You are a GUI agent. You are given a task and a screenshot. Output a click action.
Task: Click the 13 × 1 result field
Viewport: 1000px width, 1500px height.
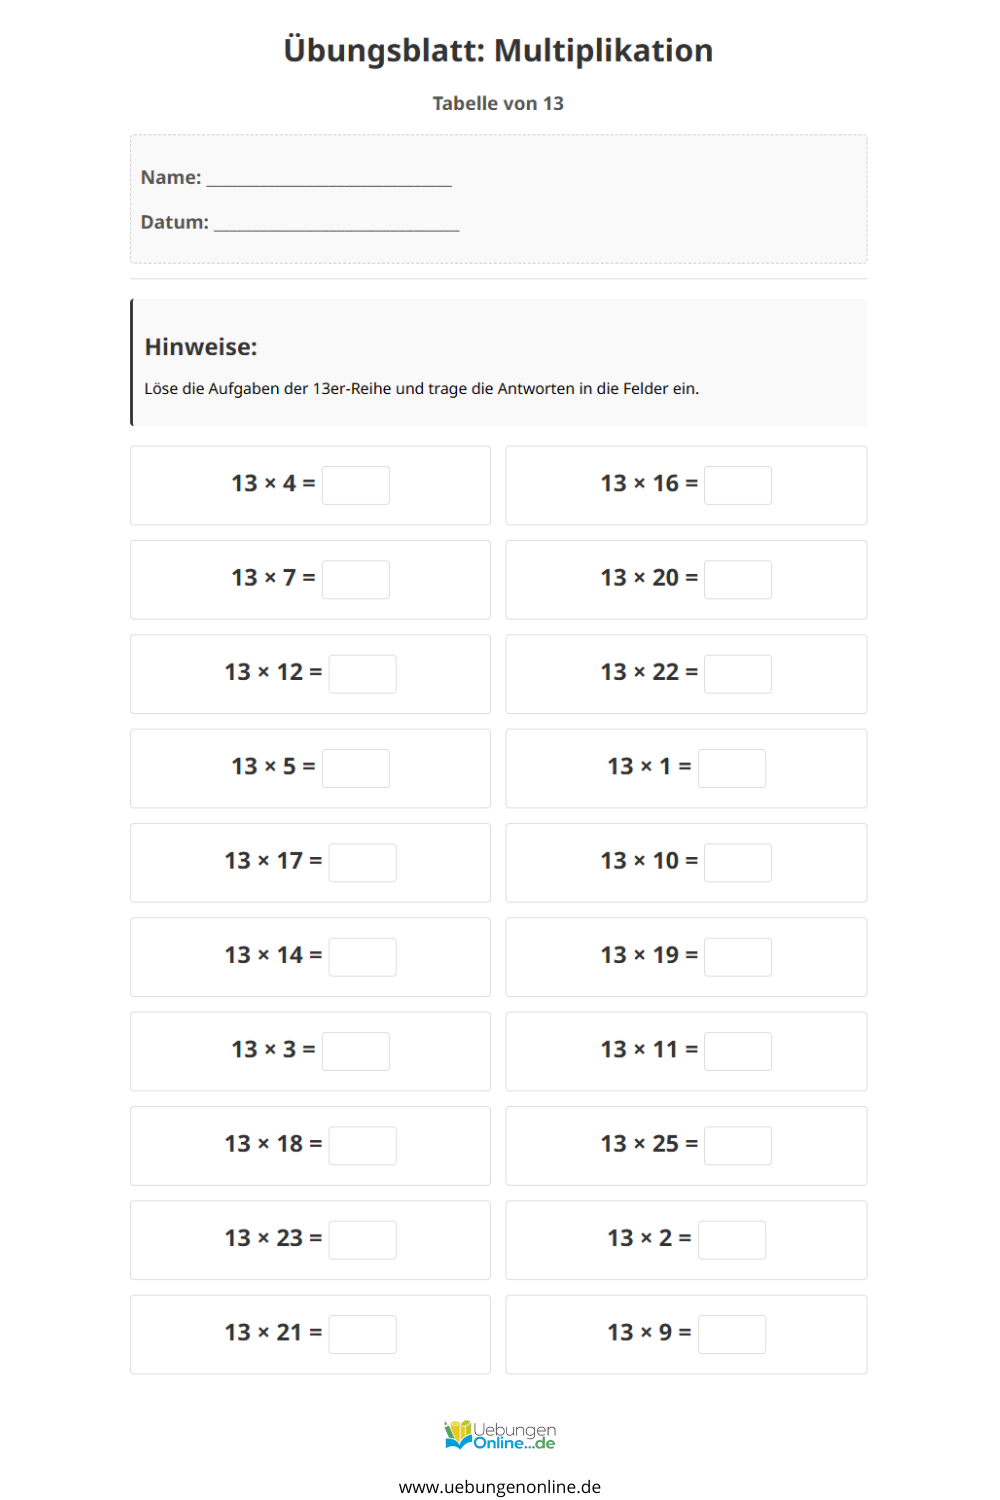point(732,768)
